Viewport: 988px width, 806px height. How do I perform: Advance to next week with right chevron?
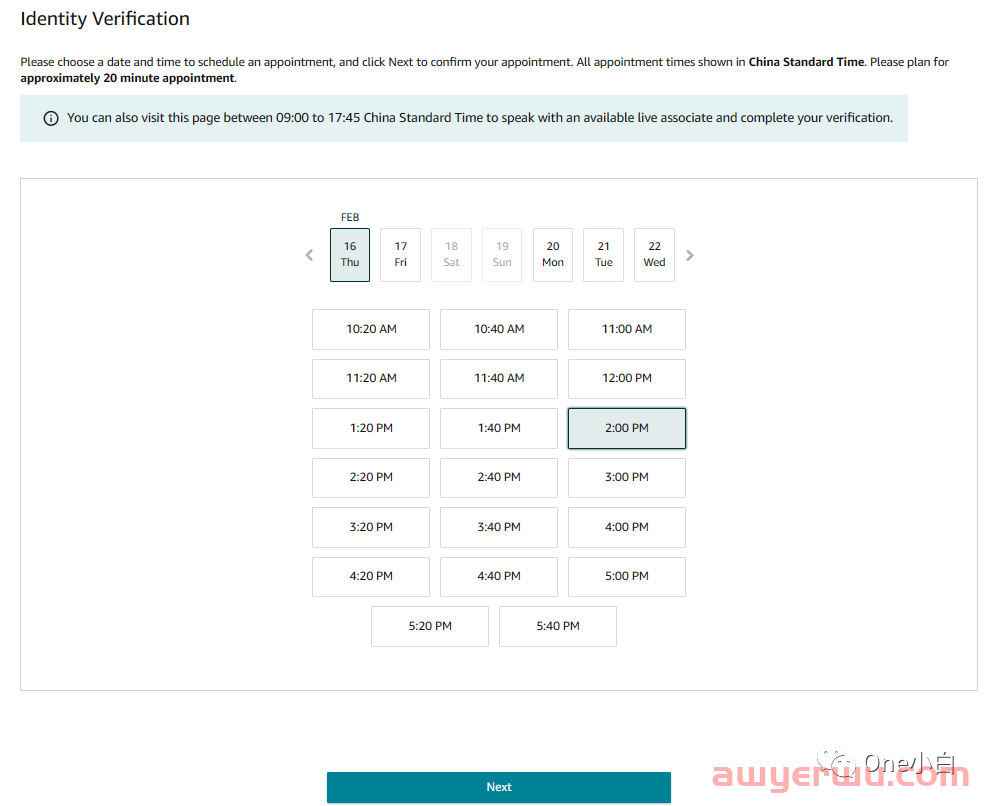click(x=690, y=255)
